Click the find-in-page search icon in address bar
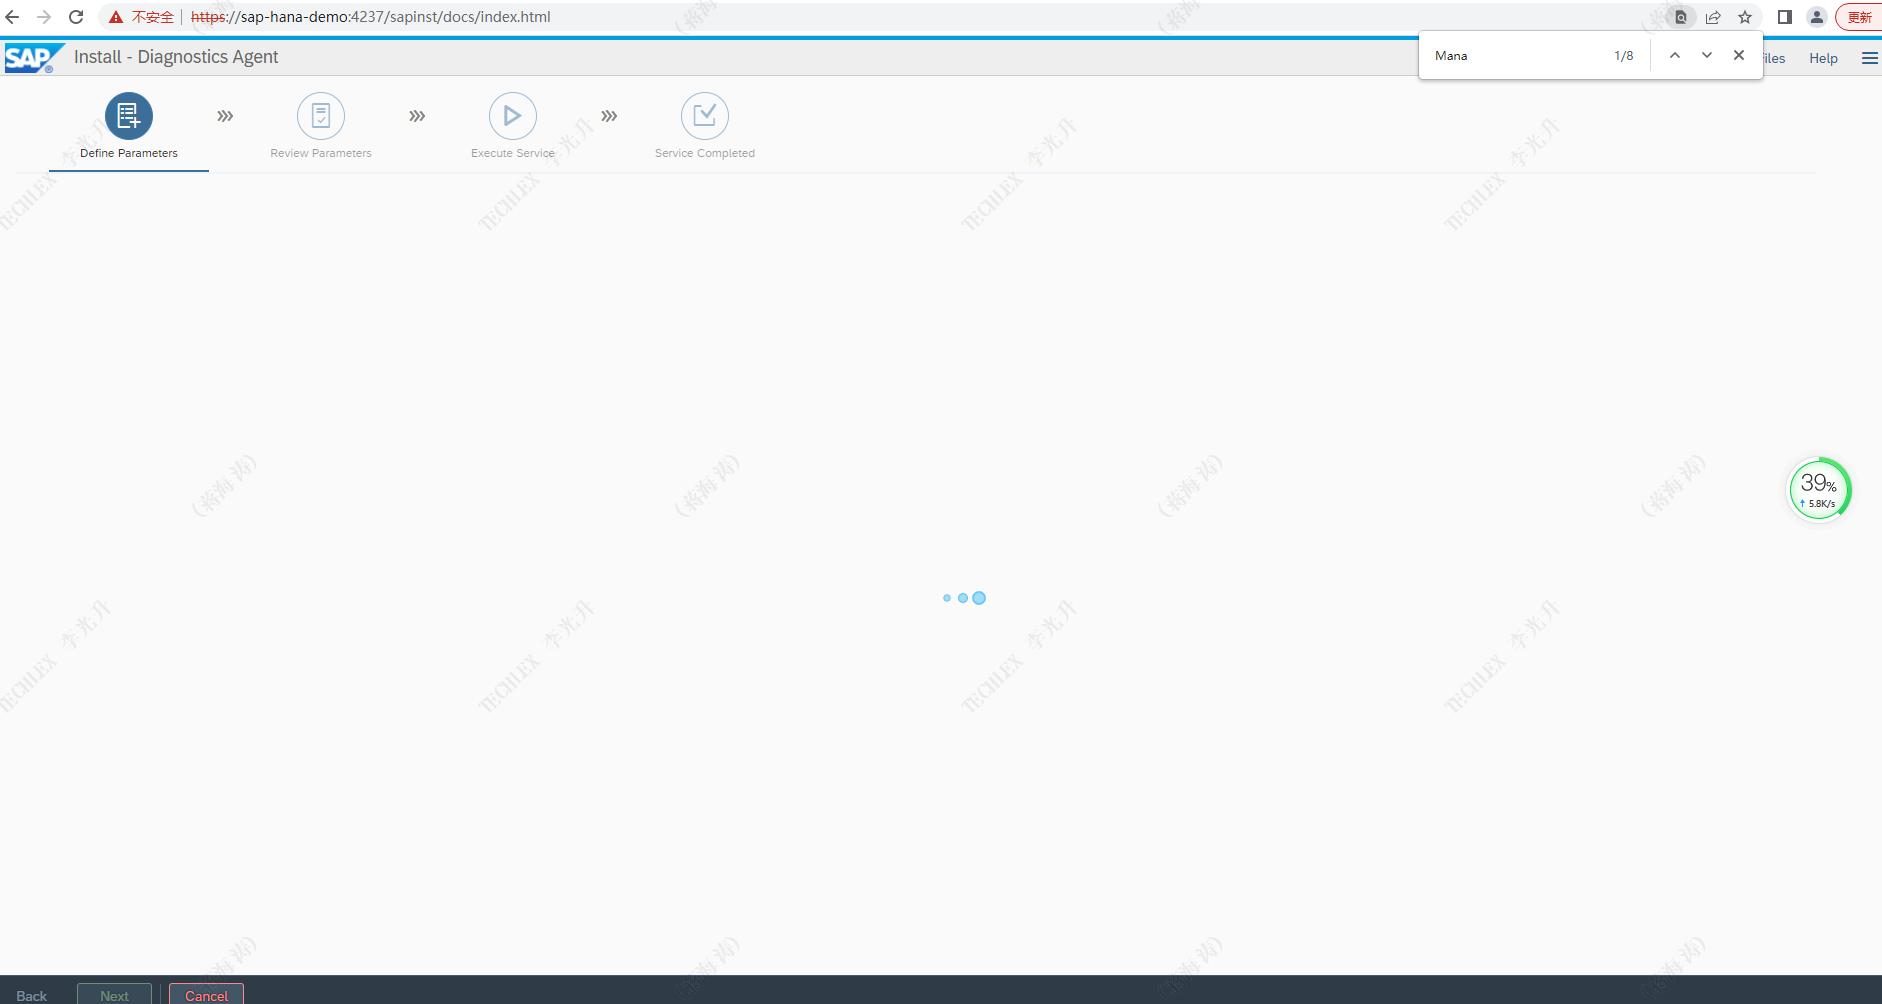This screenshot has height=1004, width=1882. point(1681,17)
